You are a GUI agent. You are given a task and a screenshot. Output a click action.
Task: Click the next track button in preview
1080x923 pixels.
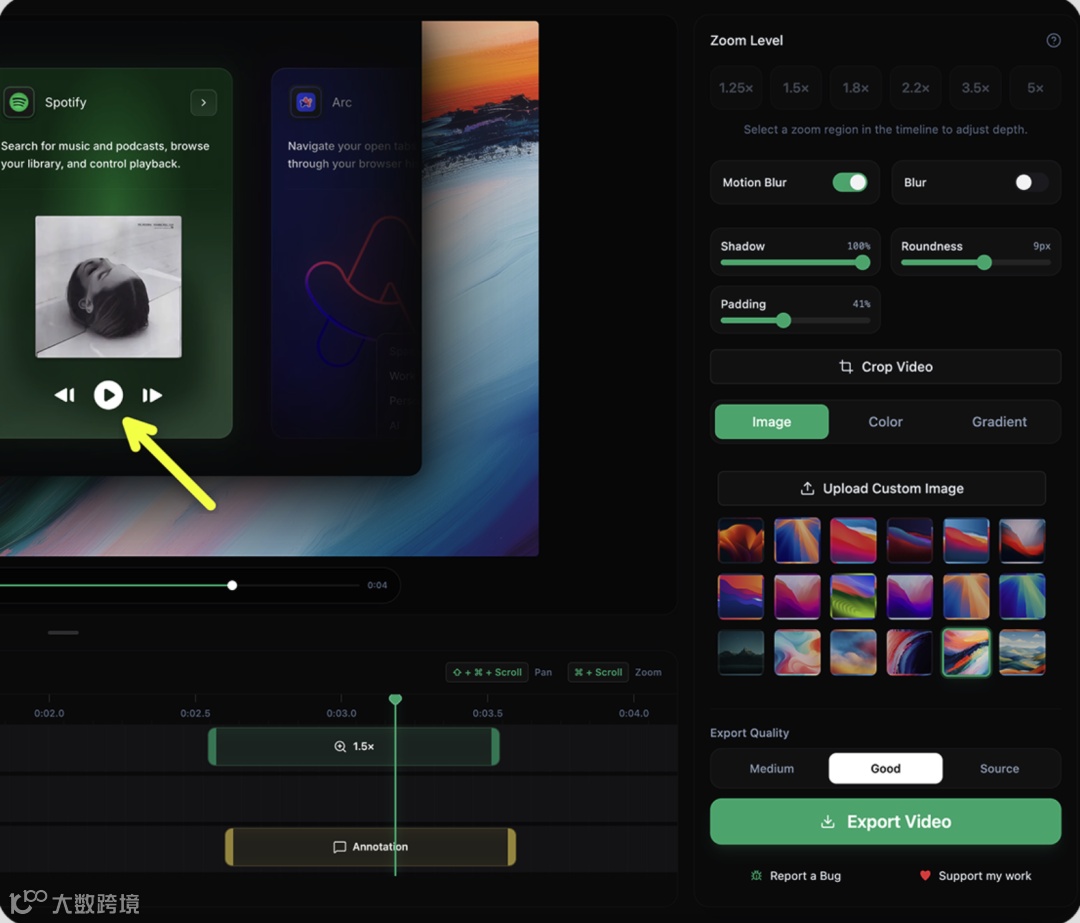pos(152,395)
